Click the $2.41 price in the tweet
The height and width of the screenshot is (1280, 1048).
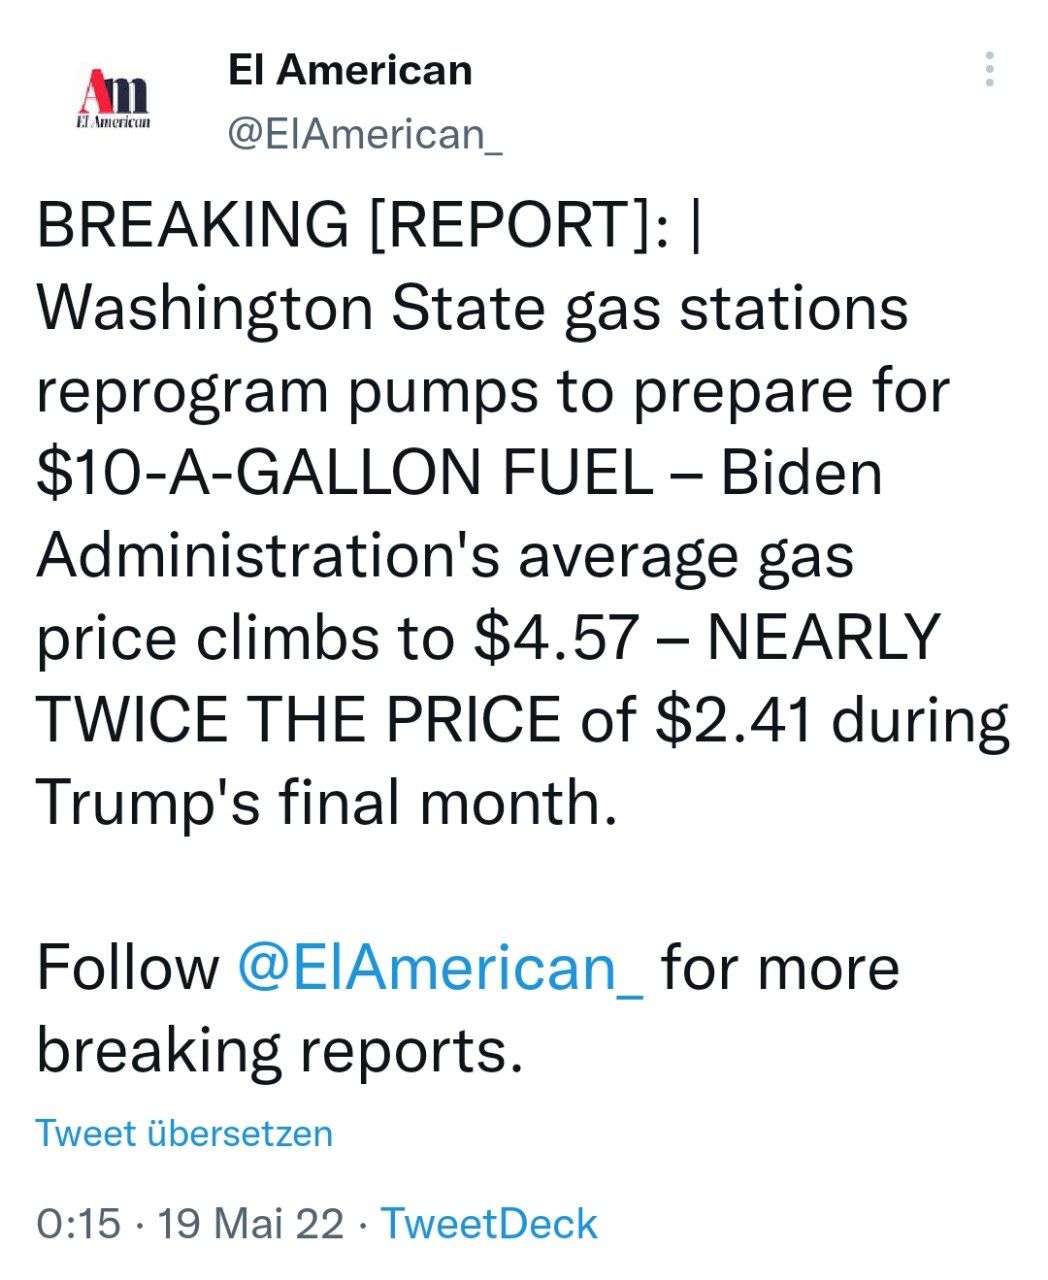733,720
